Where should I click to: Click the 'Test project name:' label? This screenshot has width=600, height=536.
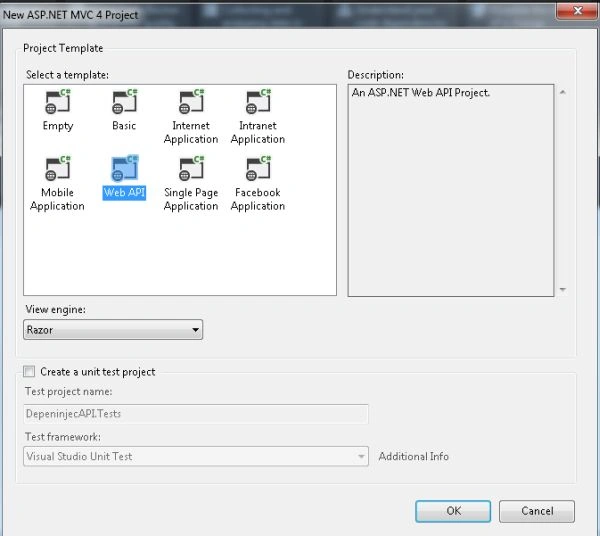coord(68,391)
